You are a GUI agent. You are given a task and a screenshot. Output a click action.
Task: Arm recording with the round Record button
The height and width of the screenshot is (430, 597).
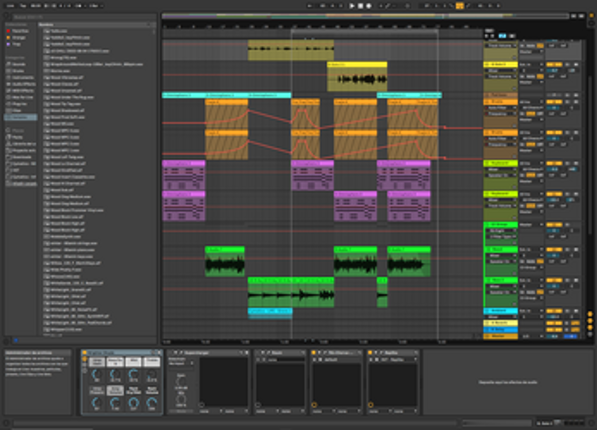coord(369,6)
